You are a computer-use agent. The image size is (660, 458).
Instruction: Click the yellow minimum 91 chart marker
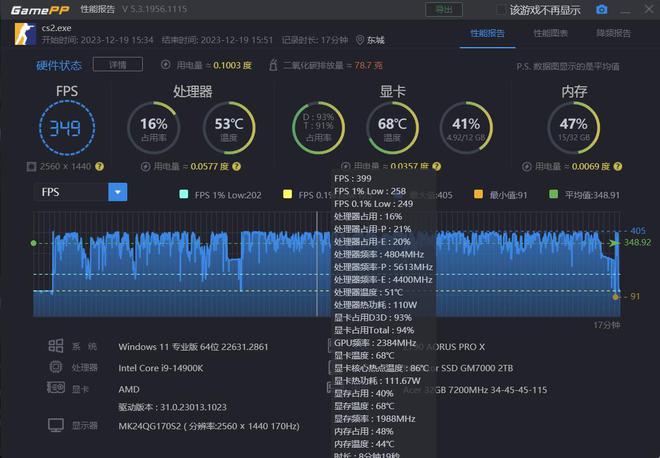pyautogui.click(x=615, y=297)
